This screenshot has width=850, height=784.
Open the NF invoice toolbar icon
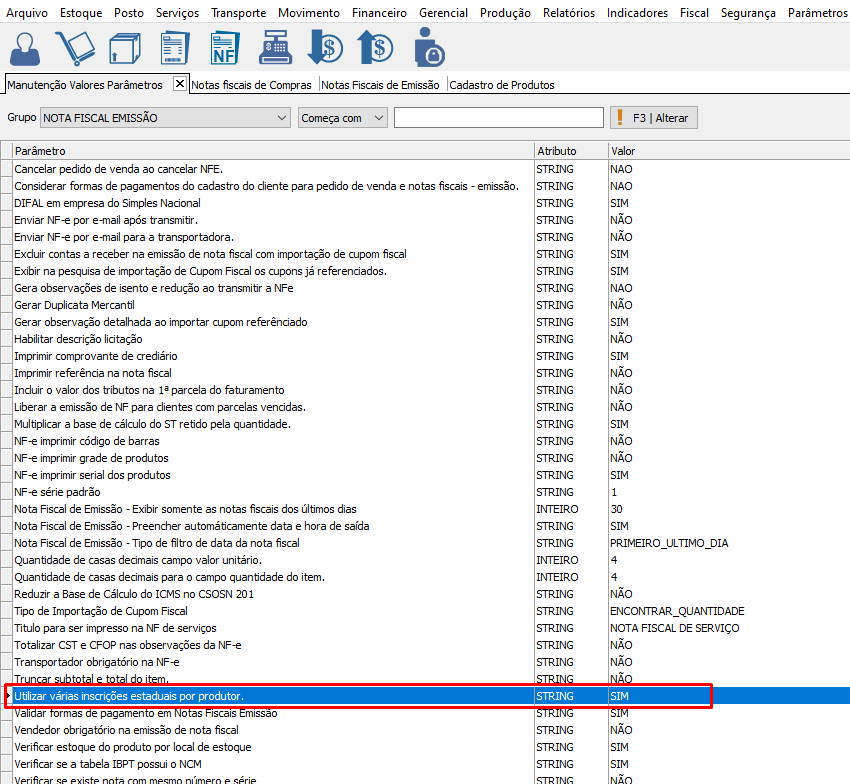(x=224, y=47)
